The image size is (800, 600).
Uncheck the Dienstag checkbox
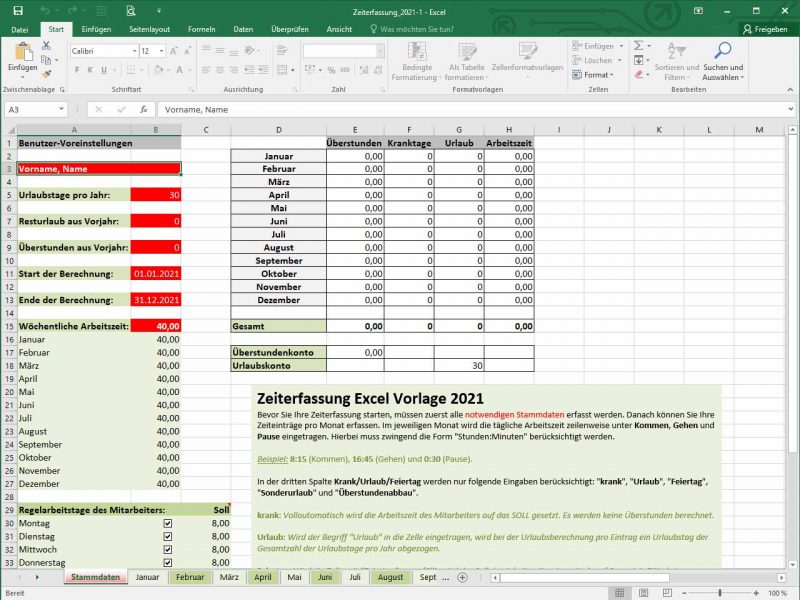[x=168, y=537]
